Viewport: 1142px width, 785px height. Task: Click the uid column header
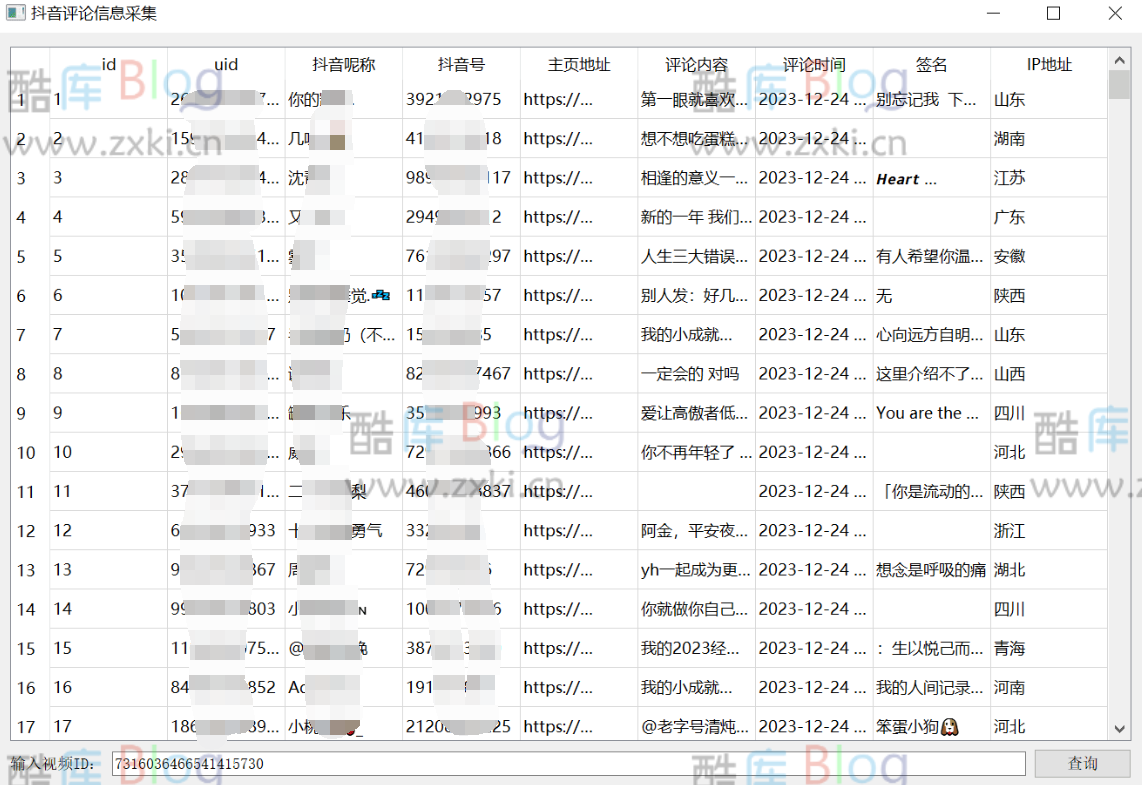point(226,64)
